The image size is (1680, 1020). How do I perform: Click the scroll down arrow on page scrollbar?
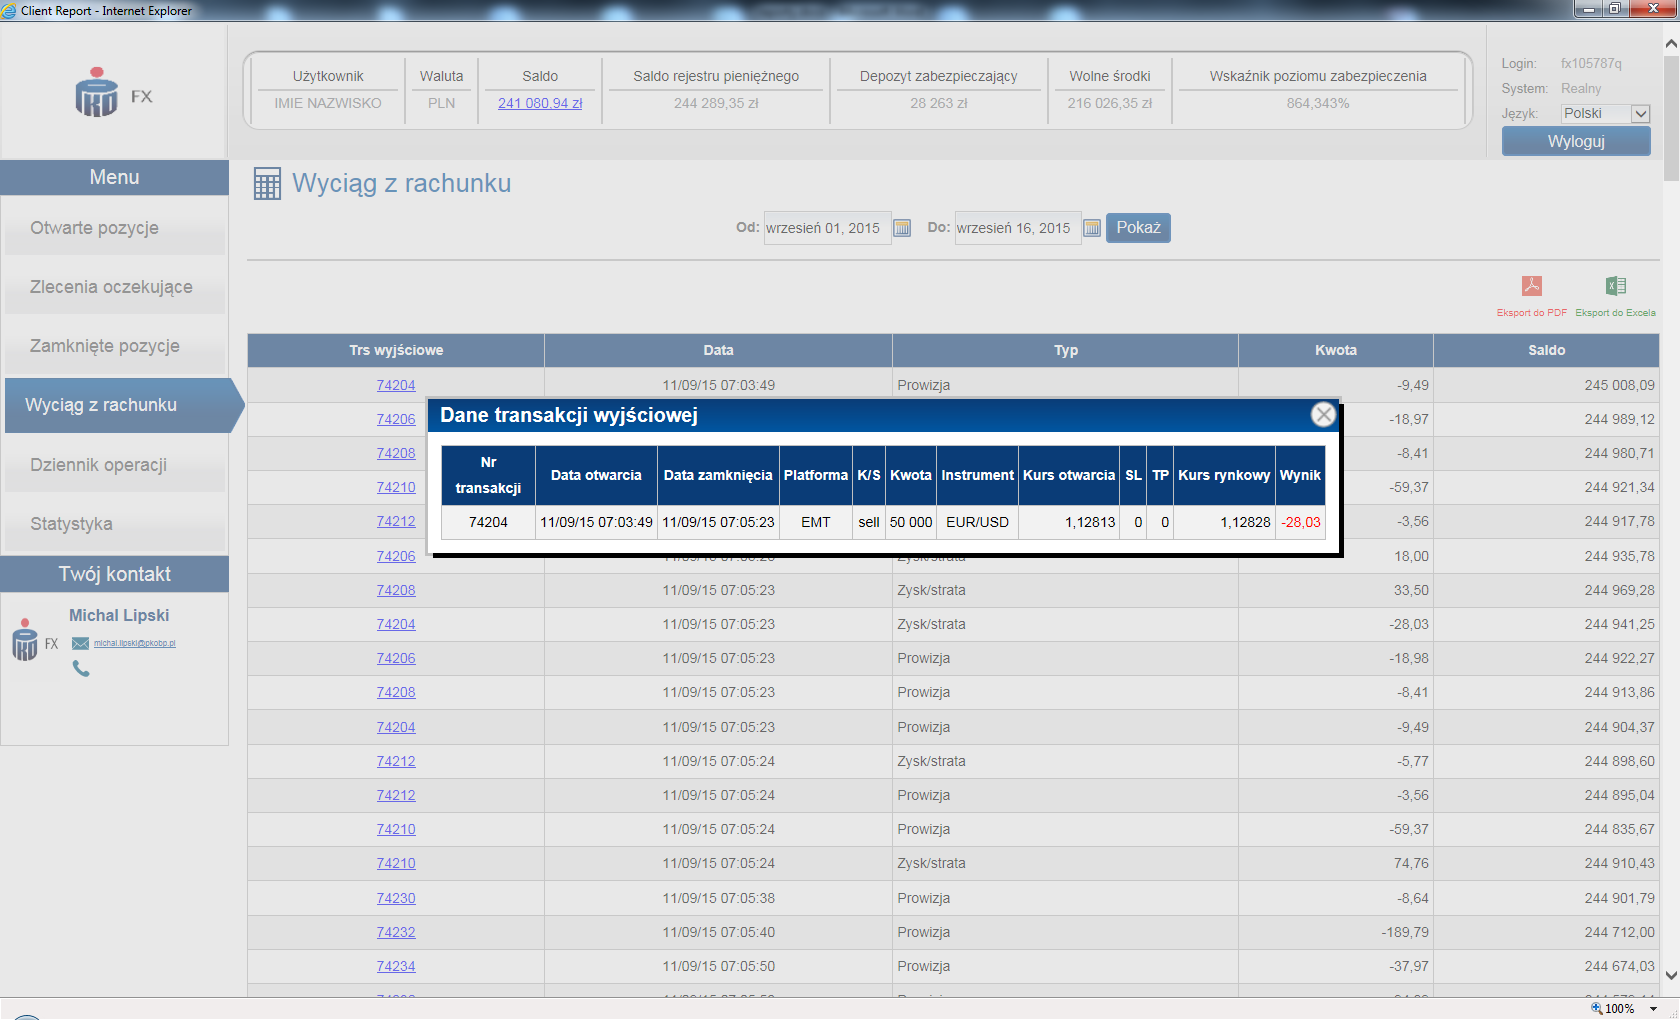1671,975
